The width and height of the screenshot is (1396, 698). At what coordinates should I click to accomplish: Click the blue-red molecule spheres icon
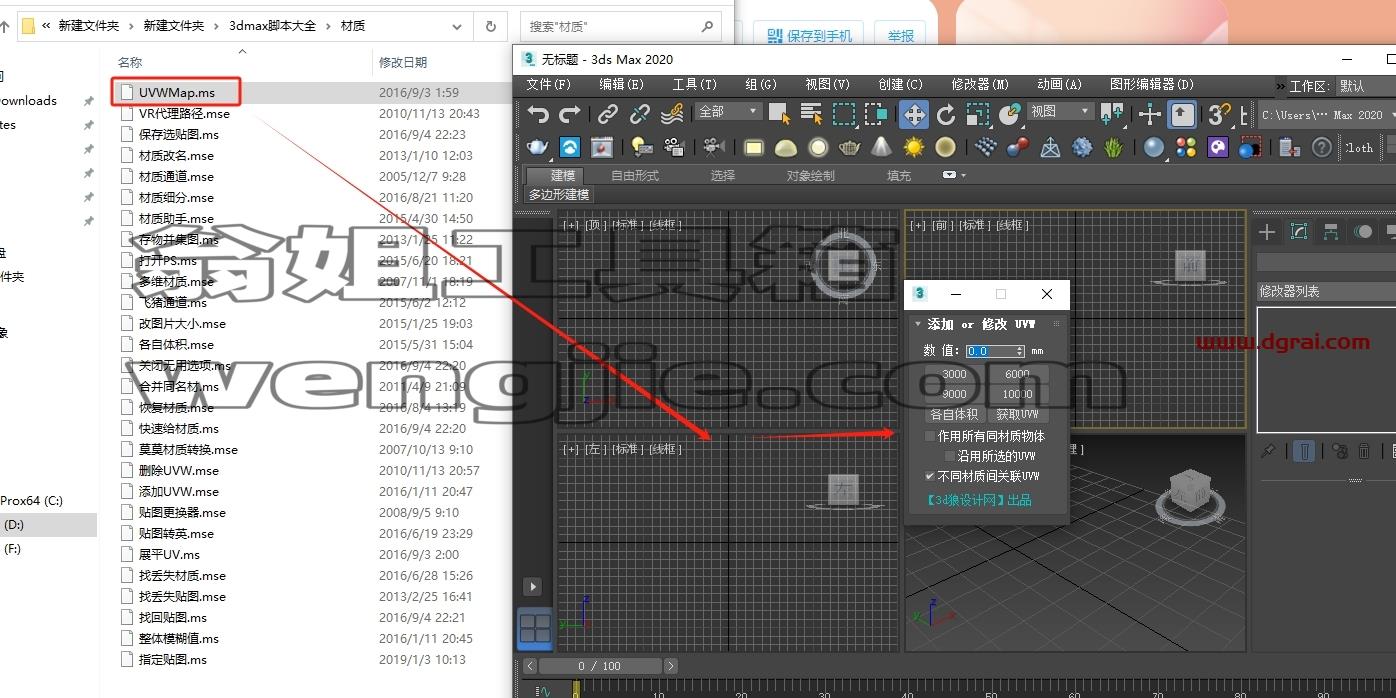point(1018,147)
